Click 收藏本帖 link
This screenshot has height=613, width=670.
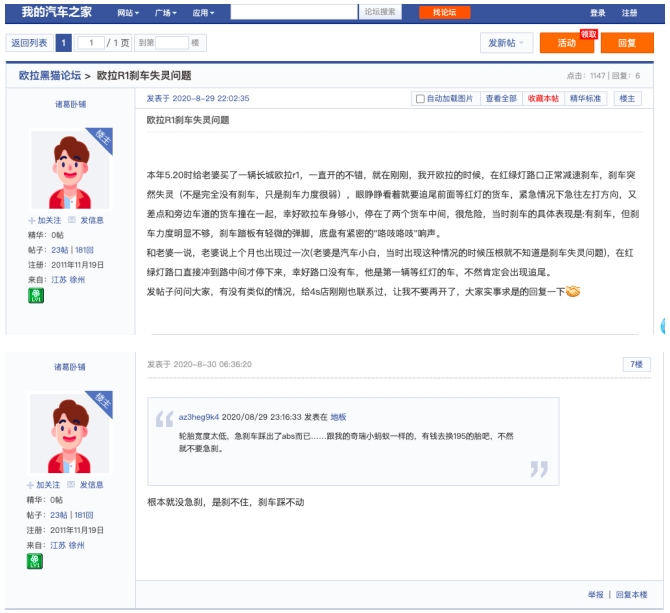[543, 99]
